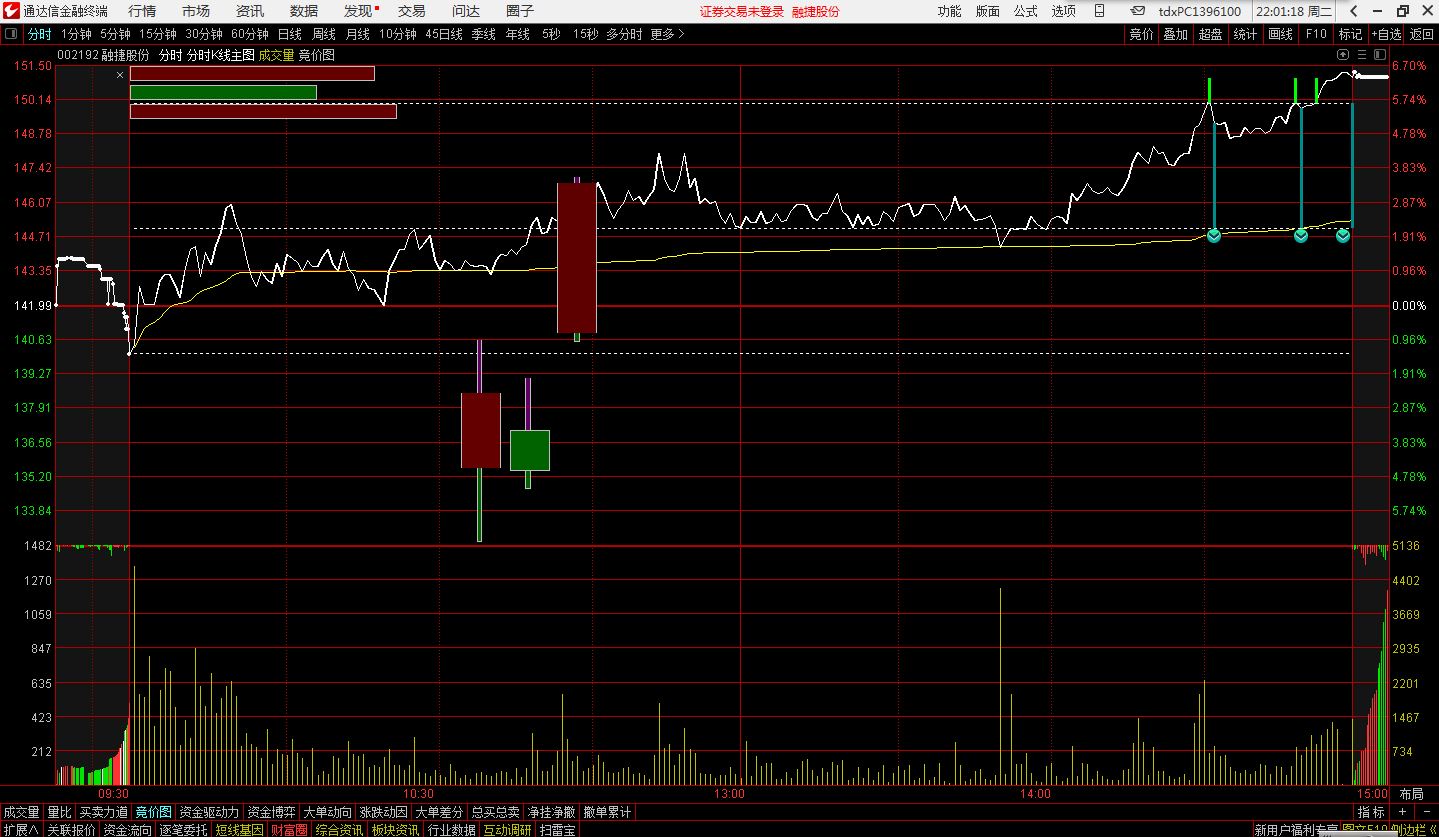Open the three-line list icon above chart
The width and height of the screenshot is (1439, 837).
1362,54
